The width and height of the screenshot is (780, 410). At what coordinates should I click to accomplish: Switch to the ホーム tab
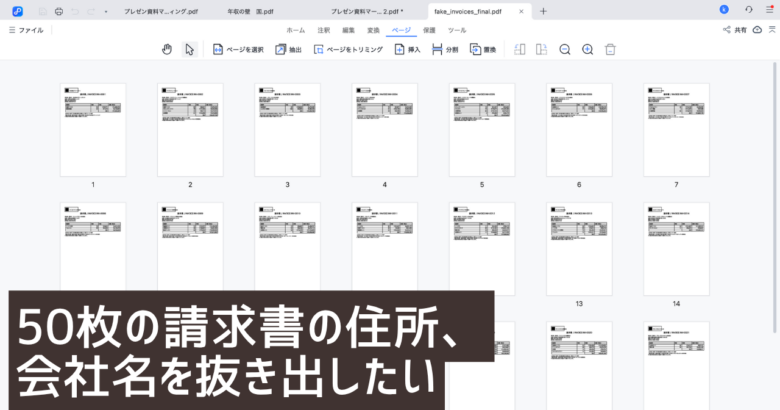(x=295, y=30)
